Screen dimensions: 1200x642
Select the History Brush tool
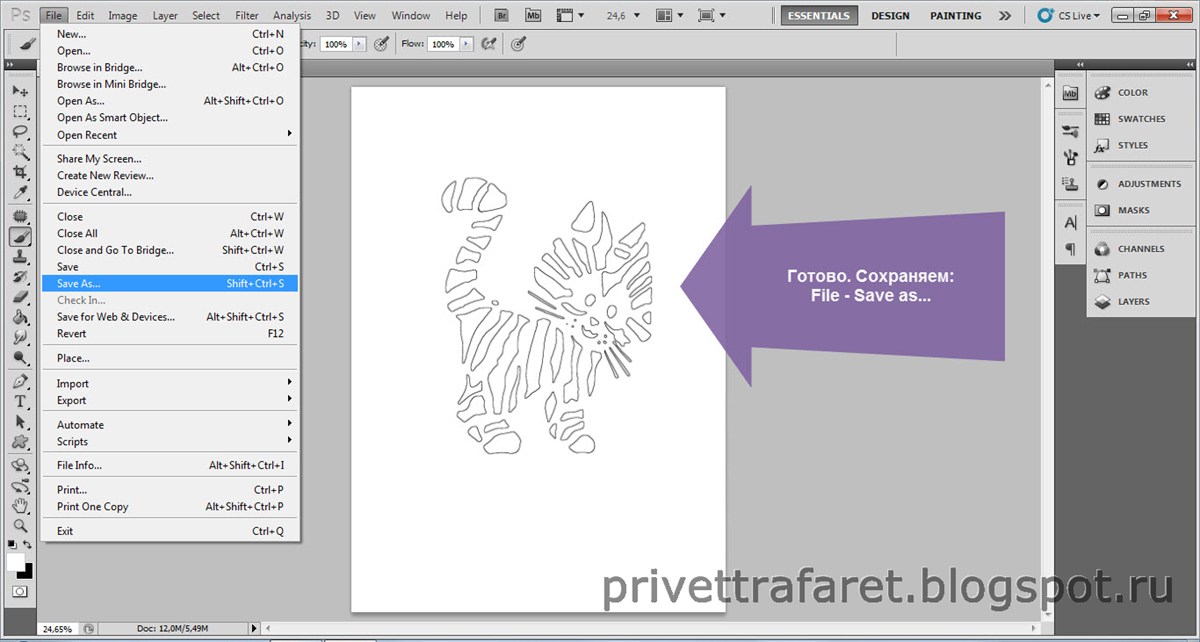click(x=20, y=277)
